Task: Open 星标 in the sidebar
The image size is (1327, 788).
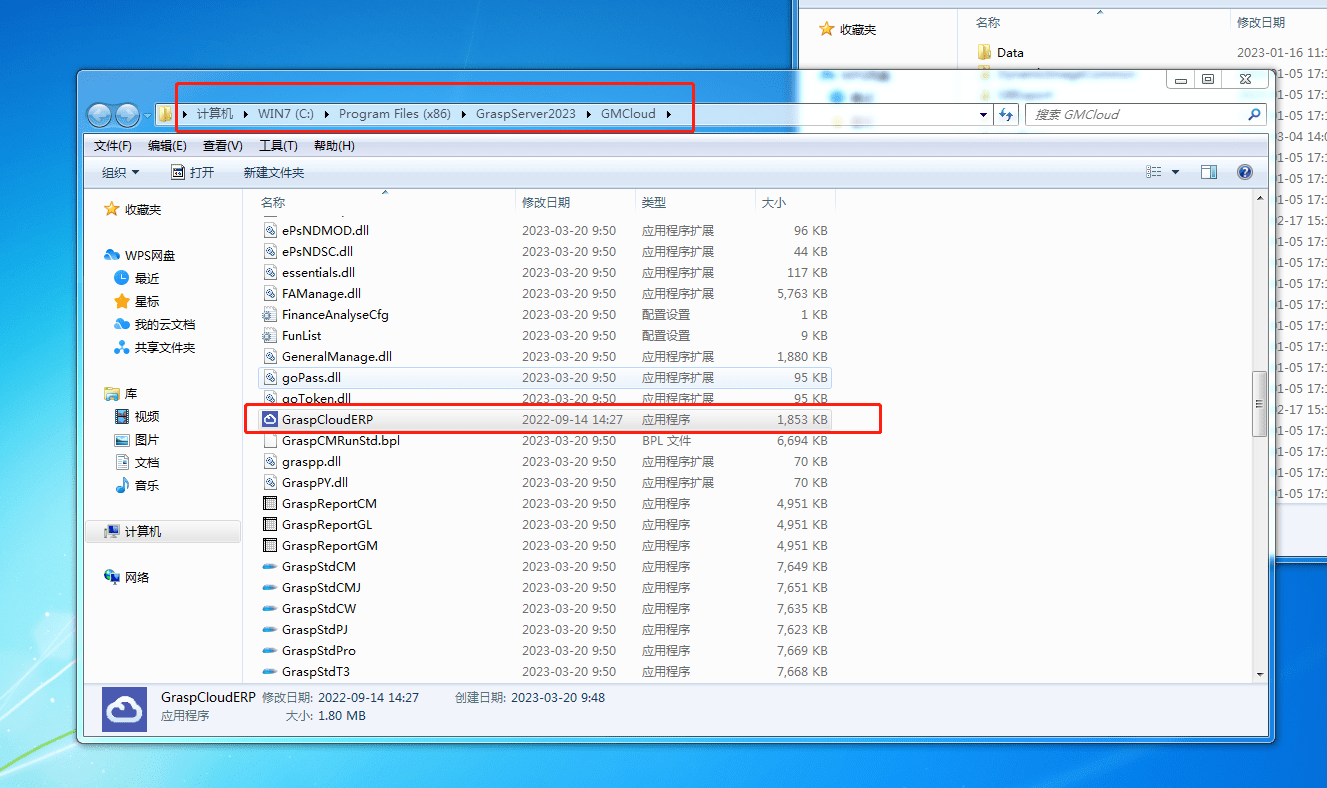Action: click(147, 302)
